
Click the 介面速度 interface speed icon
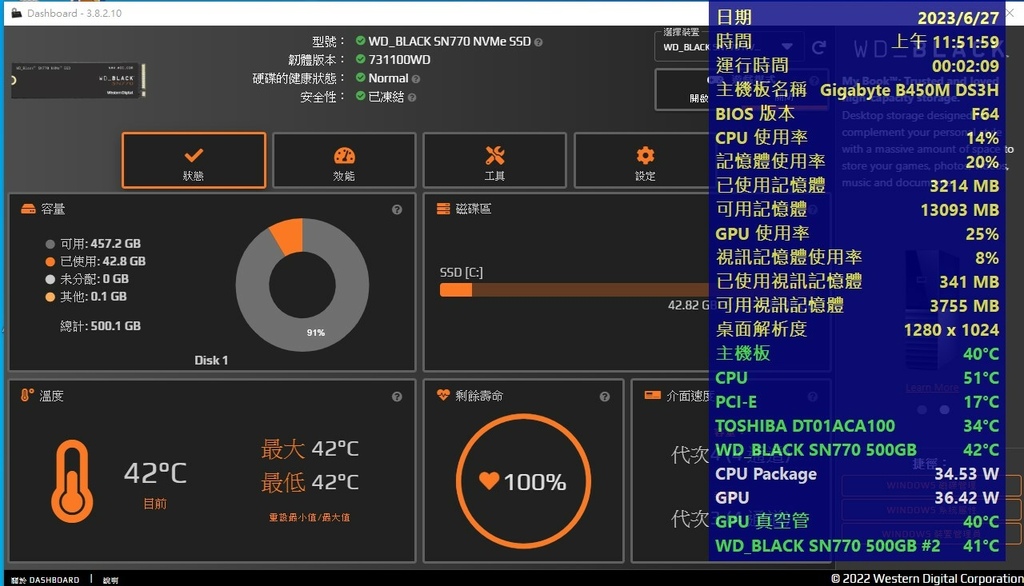coord(652,395)
